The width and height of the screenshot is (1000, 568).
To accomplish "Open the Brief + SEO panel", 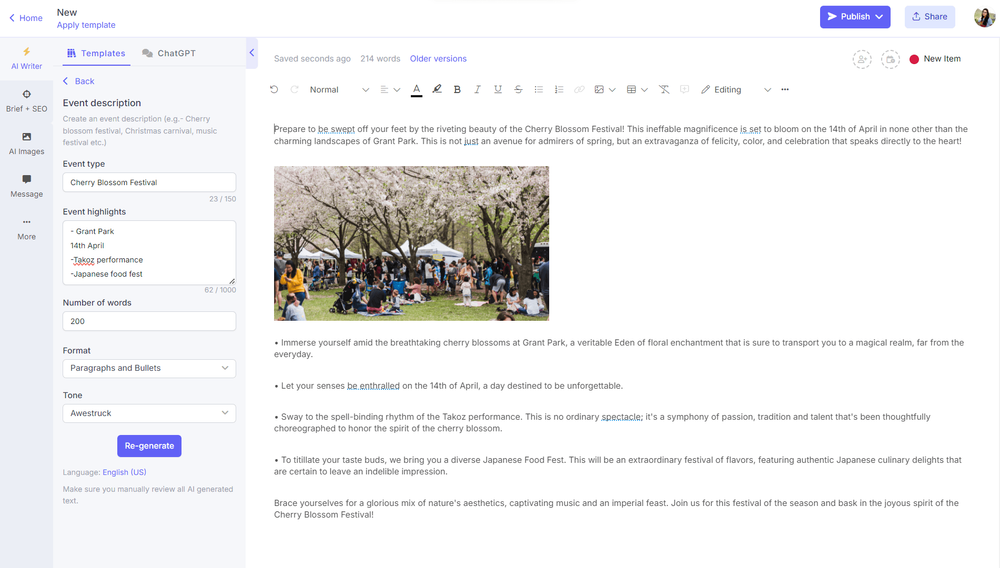I will coord(26,101).
